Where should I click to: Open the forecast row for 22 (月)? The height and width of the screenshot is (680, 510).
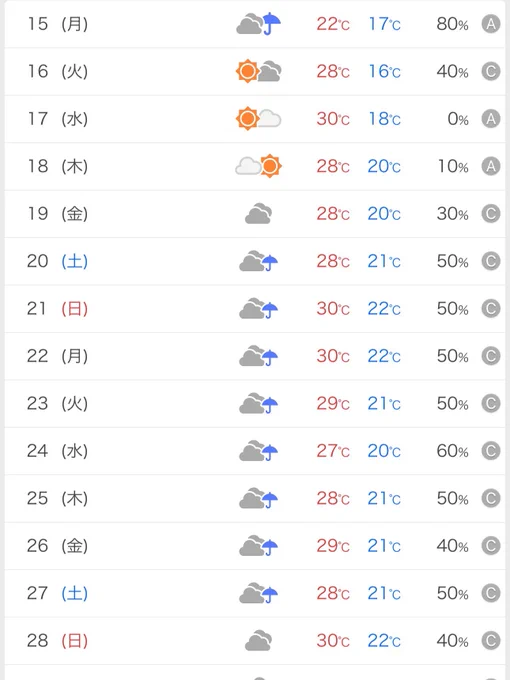(255, 356)
